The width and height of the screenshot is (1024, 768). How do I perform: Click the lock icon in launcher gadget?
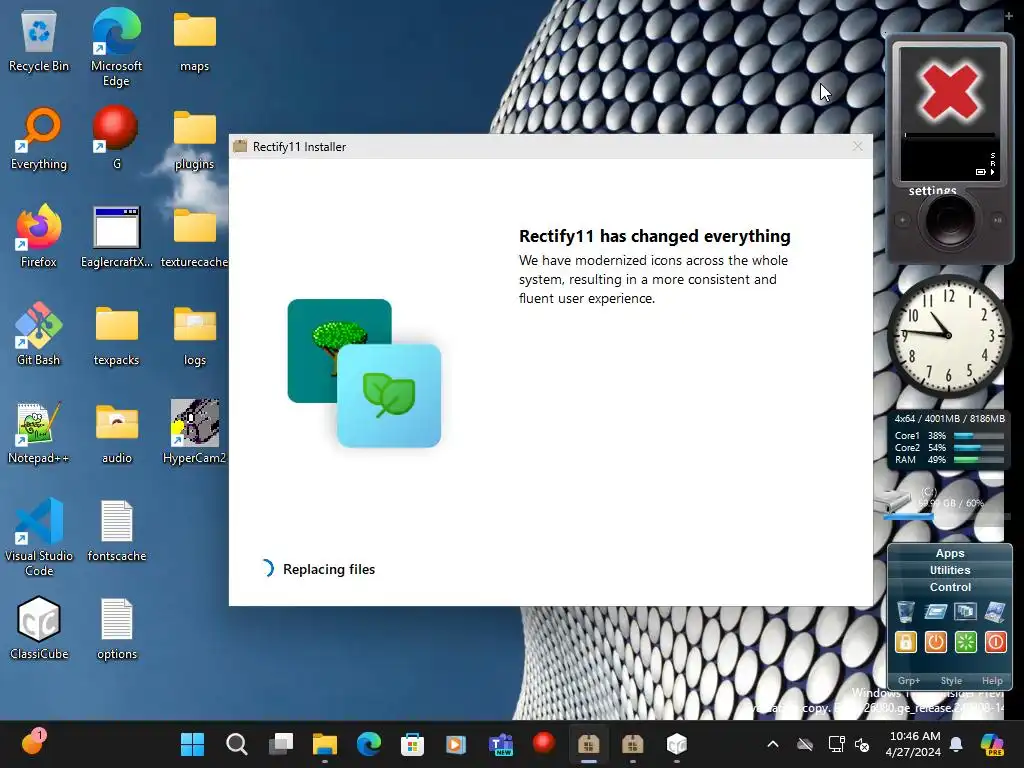pos(905,642)
